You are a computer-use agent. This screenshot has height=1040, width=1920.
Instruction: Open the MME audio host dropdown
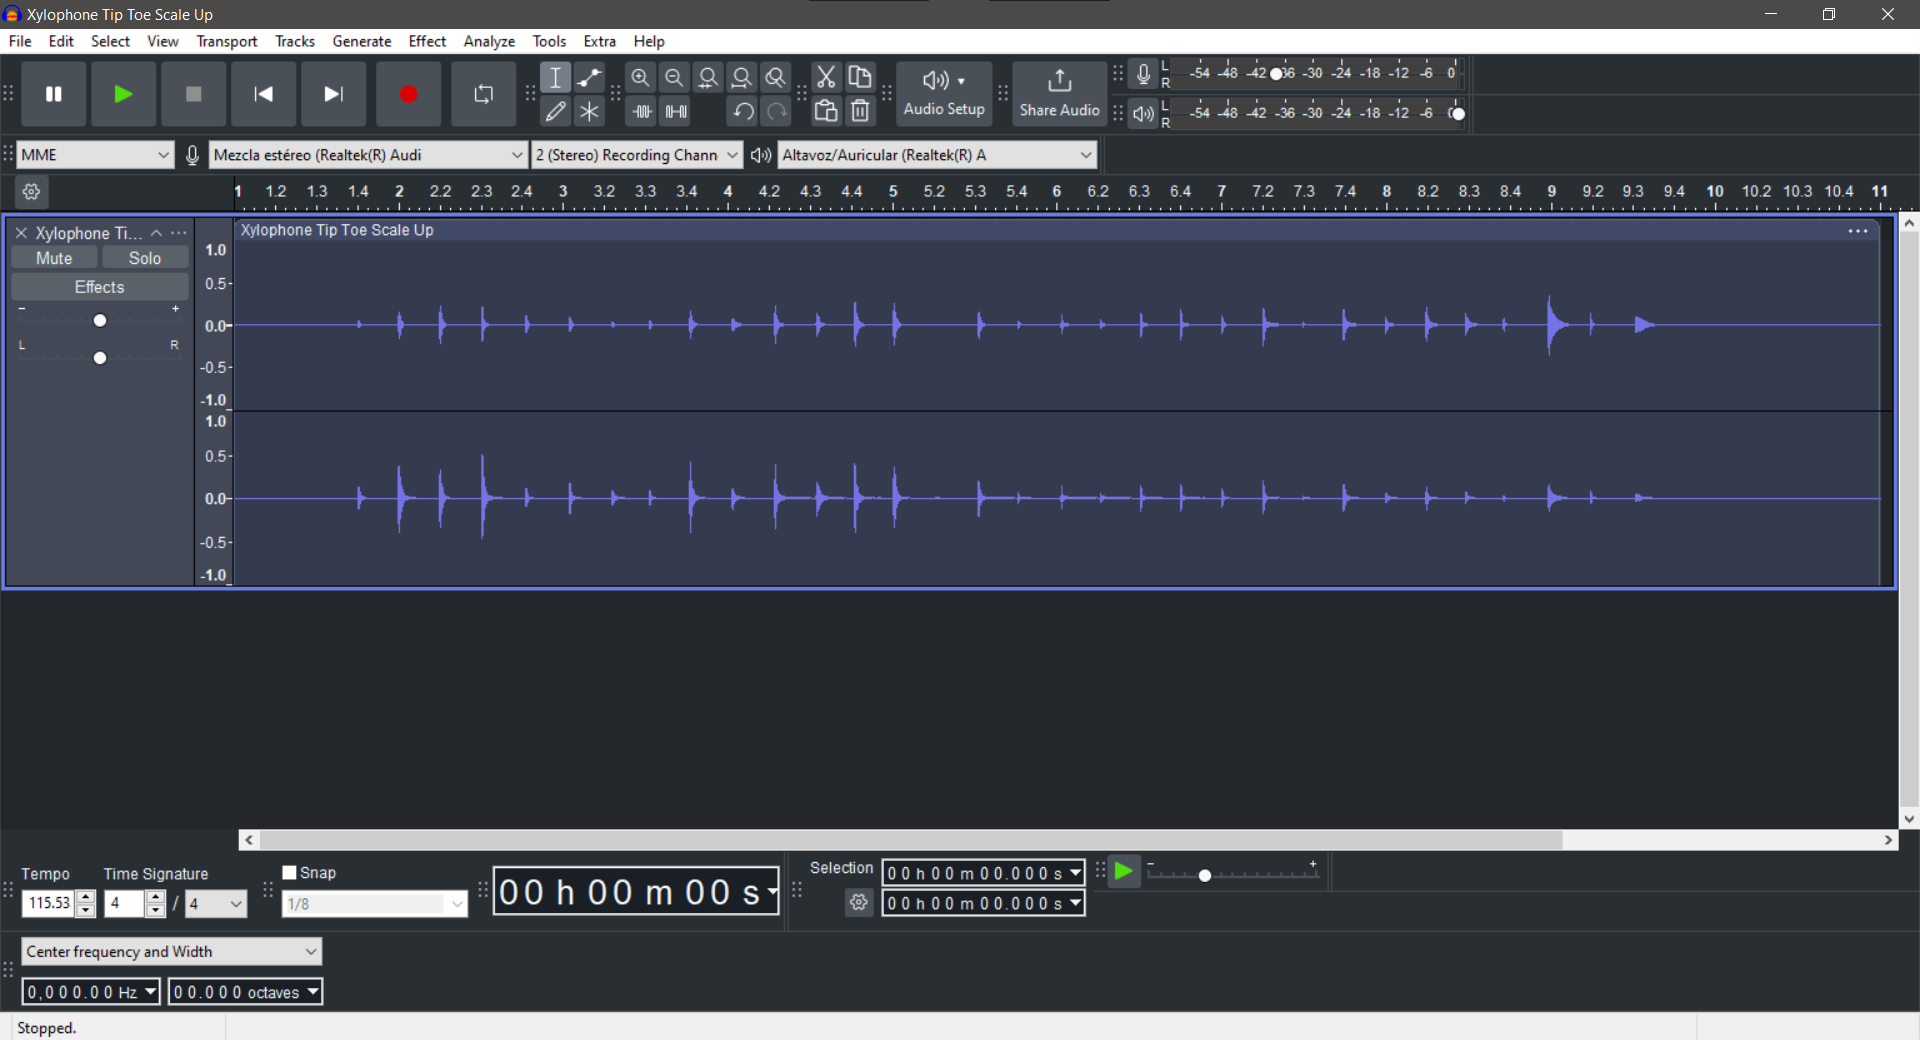[96, 155]
